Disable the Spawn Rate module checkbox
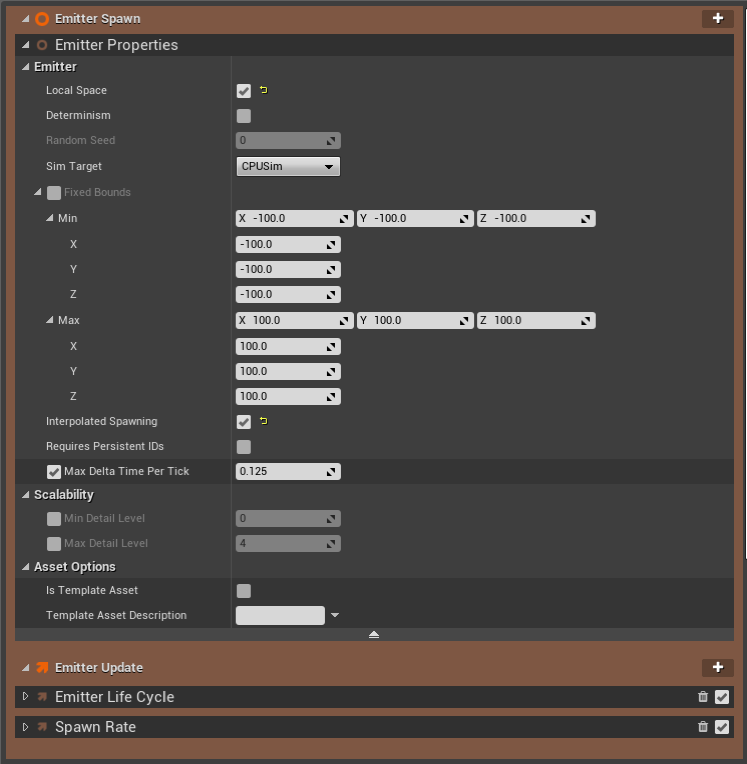This screenshot has width=747, height=764. point(722,727)
